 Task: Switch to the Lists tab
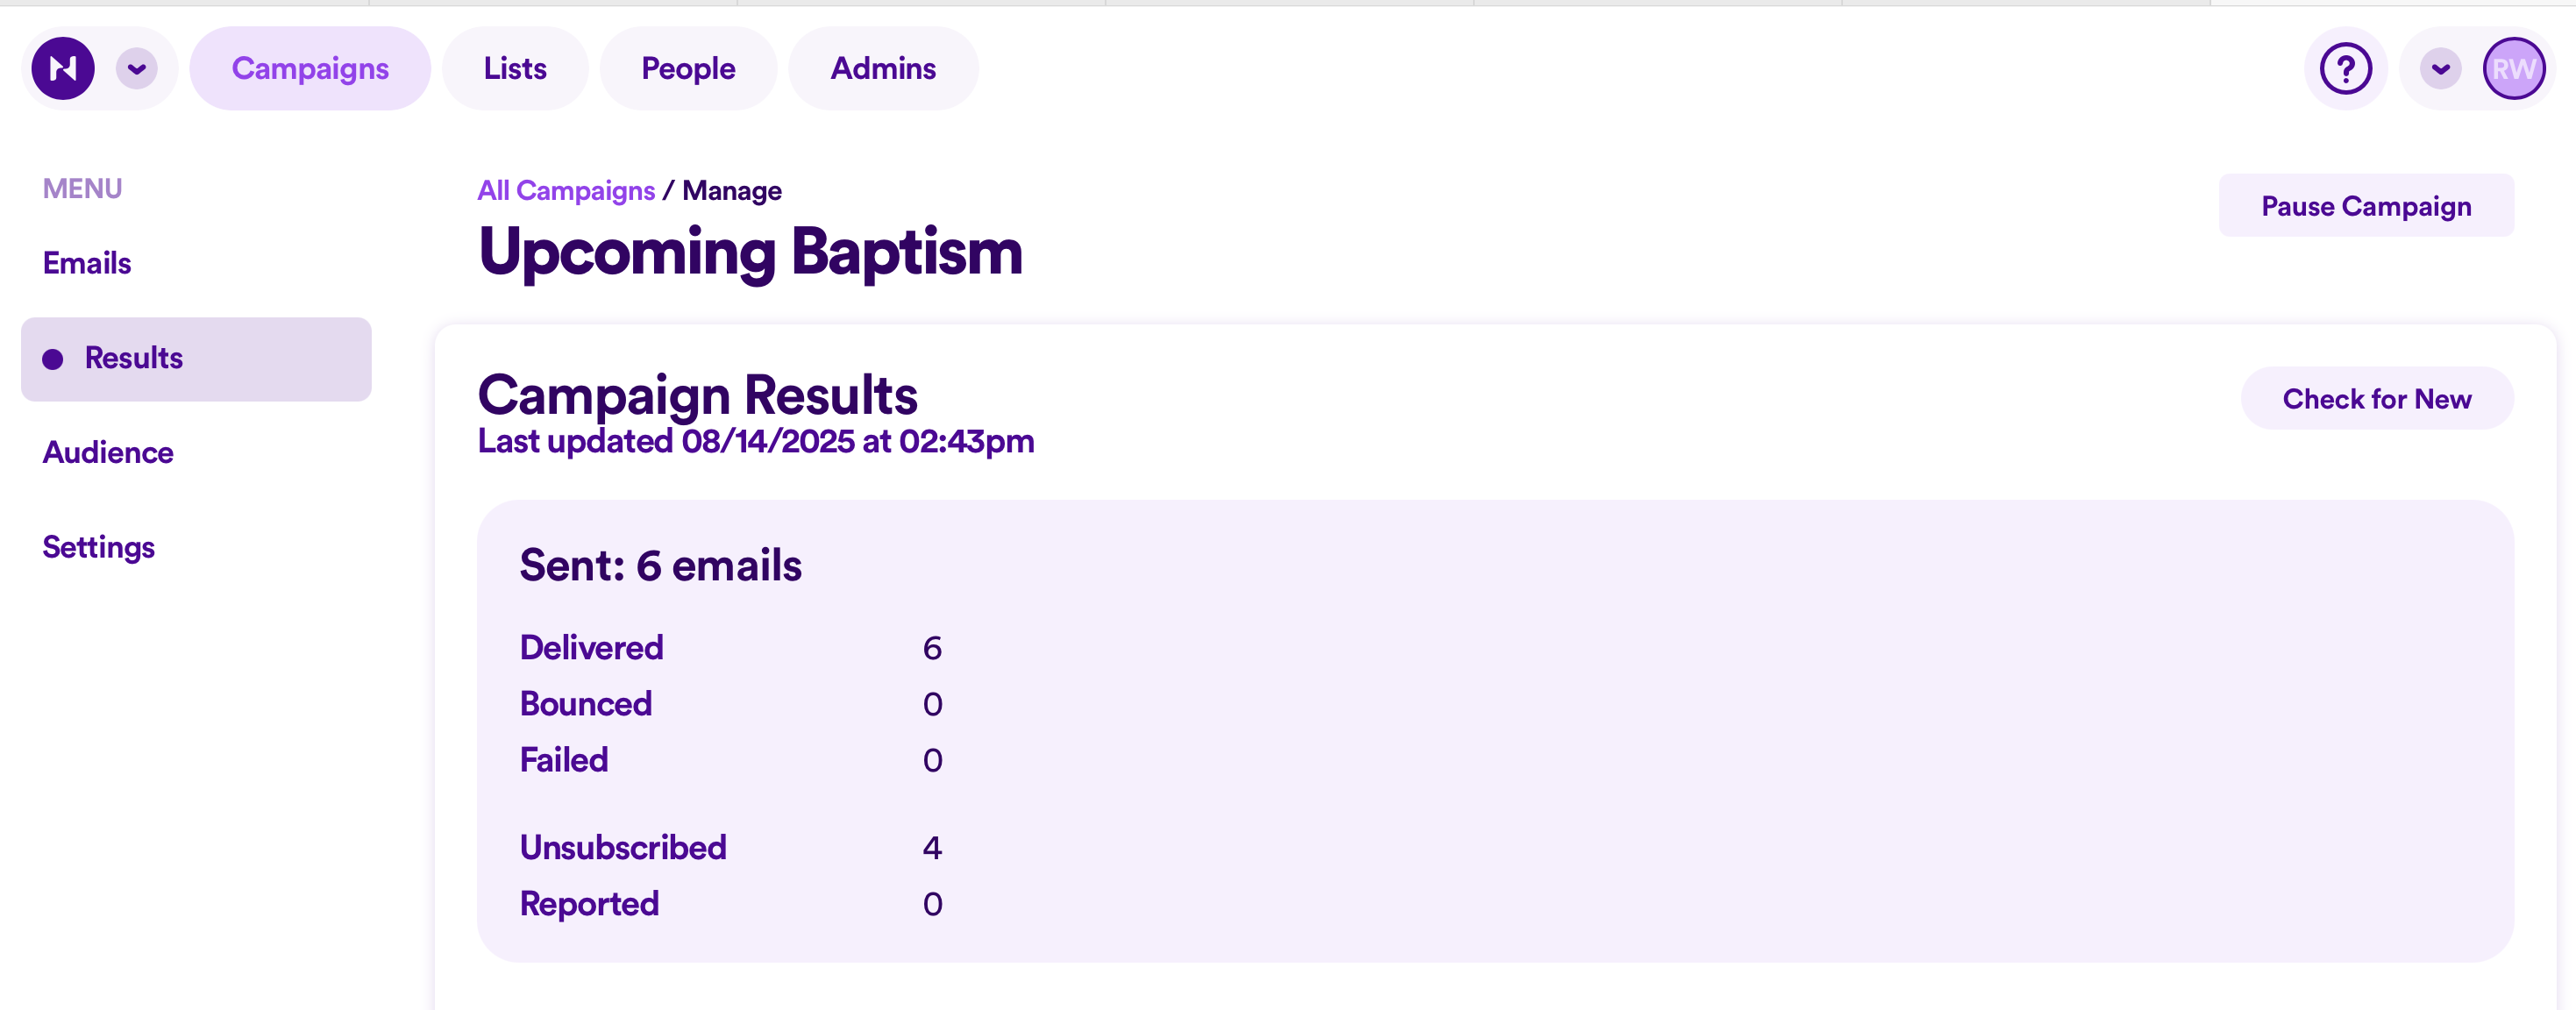pyautogui.click(x=515, y=69)
